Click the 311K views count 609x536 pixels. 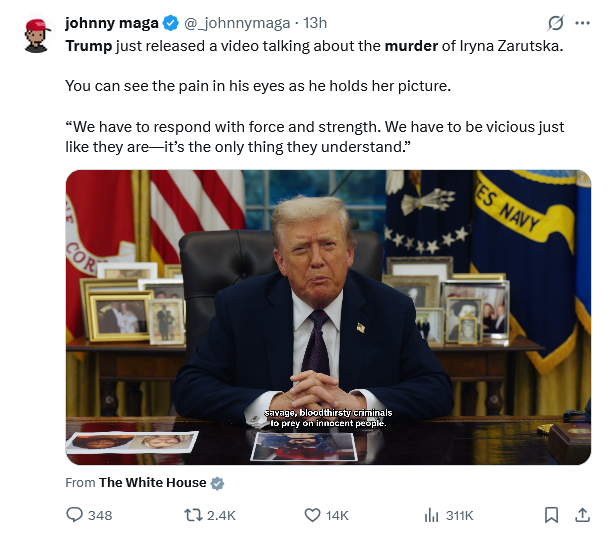click(459, 515)
